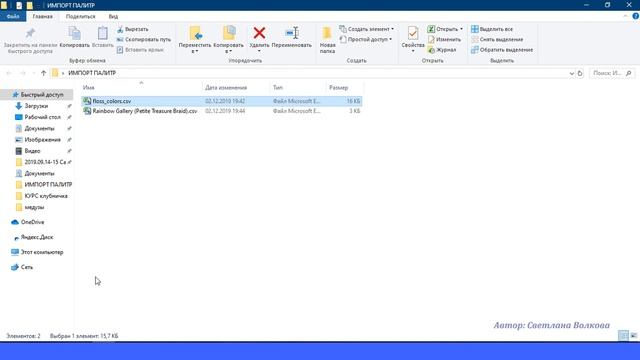Switch to Large icons view in status bar

pos(633,336)
